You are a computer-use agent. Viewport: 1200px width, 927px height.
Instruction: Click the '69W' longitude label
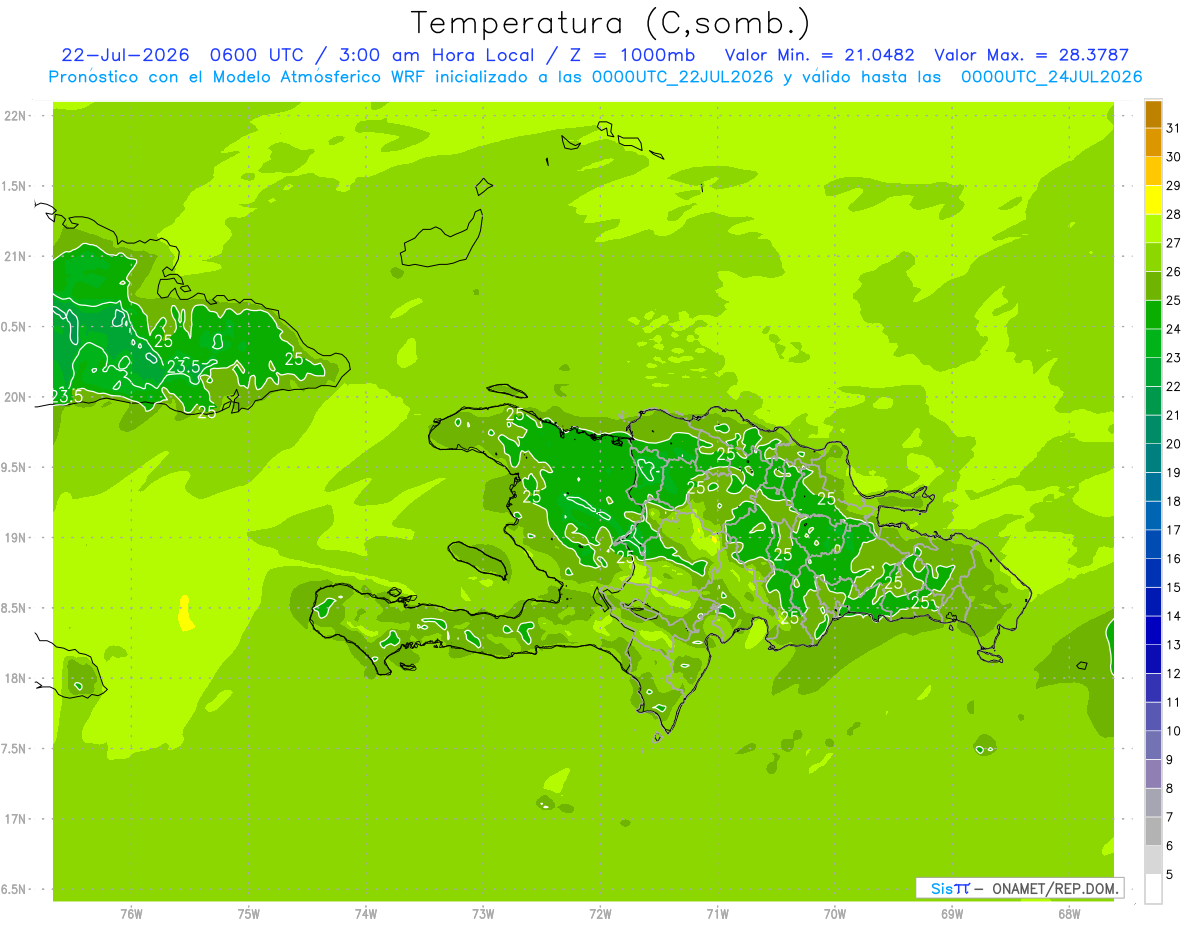point(952,914)
